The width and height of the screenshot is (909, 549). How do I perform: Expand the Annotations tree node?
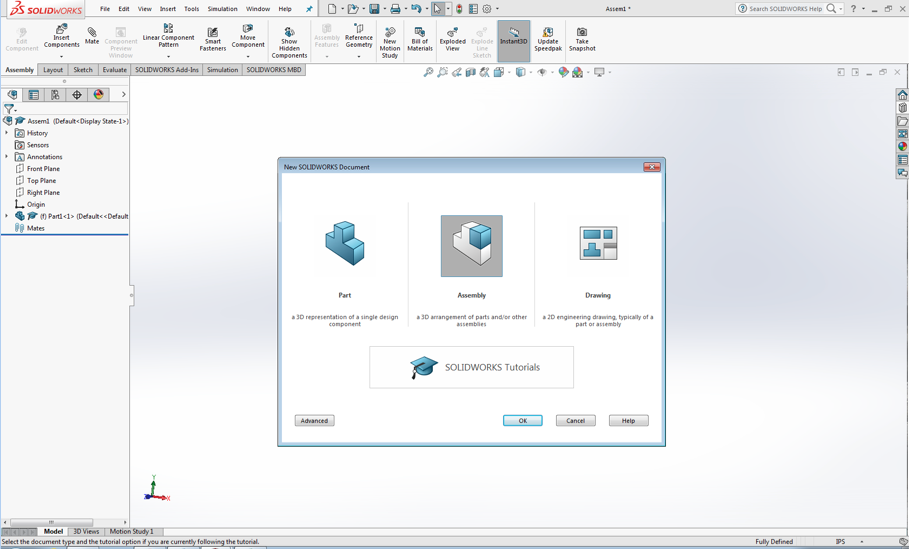click(7, 157)
